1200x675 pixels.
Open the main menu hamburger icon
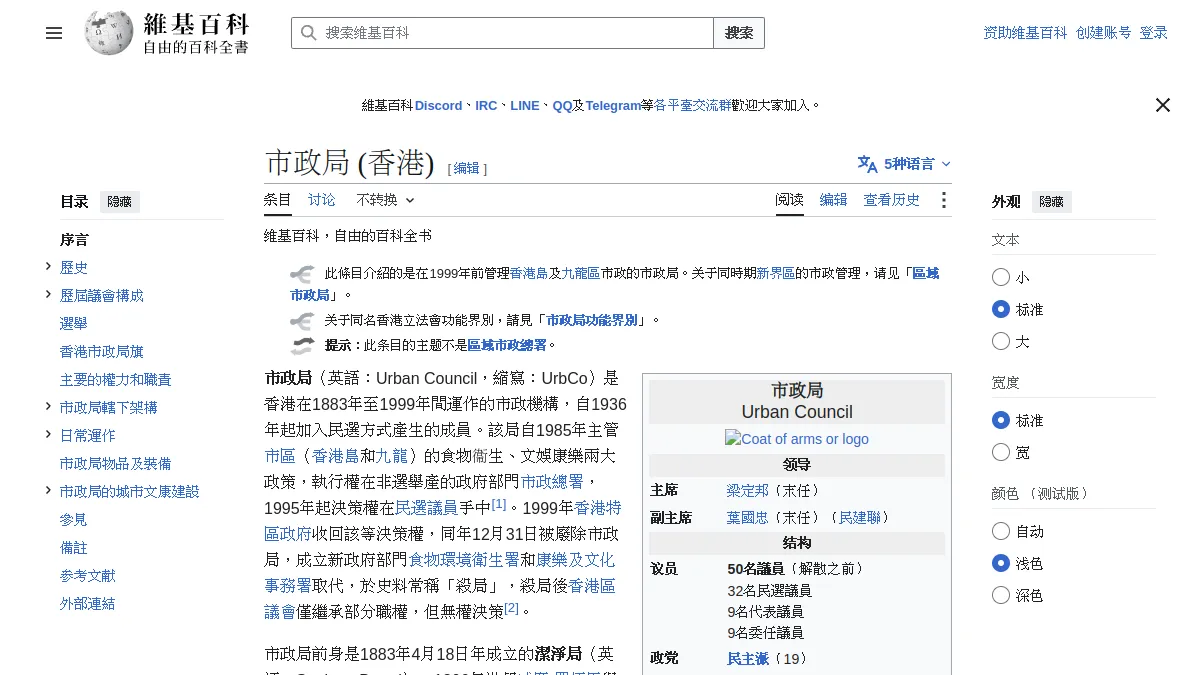(x=54, y=33)
